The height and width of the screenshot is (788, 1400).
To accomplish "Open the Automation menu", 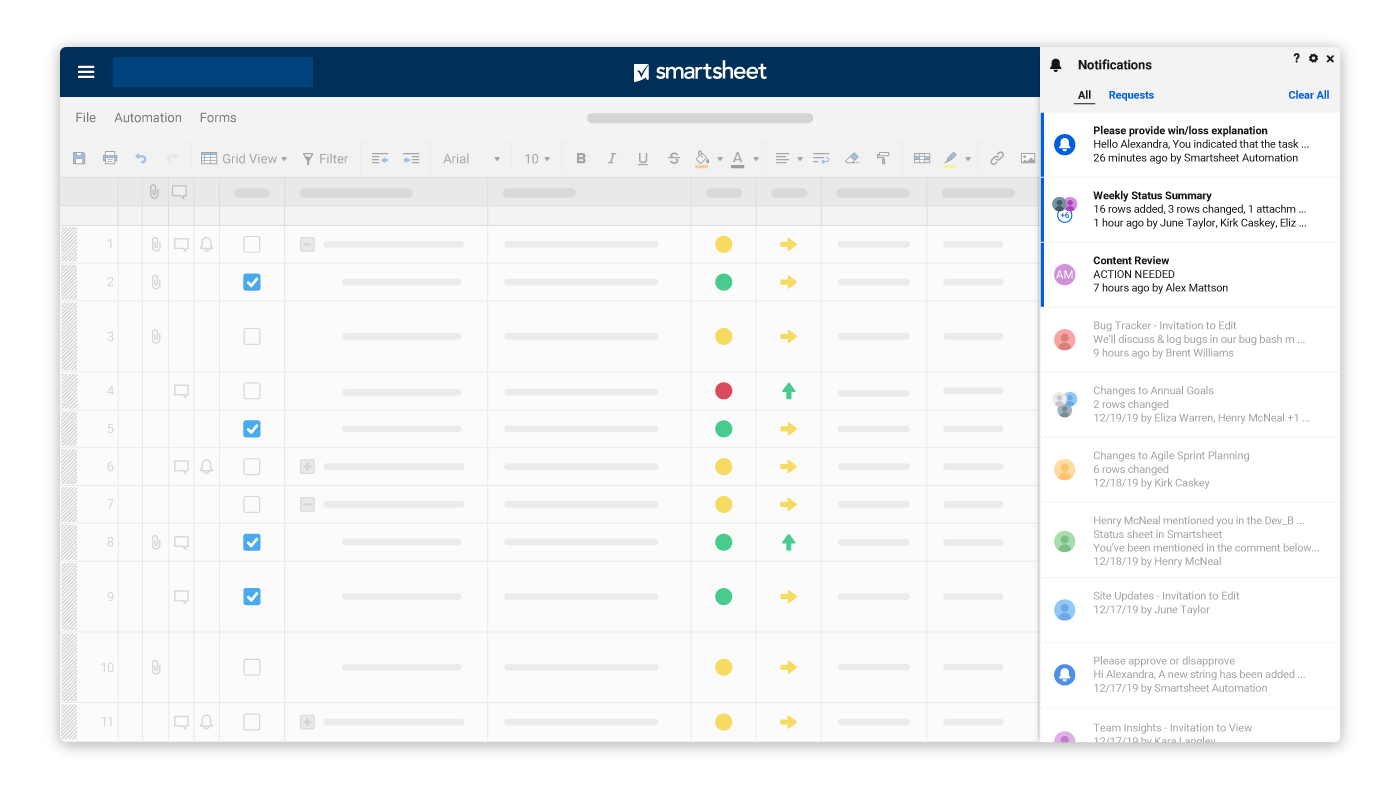I will pos(148,118).
